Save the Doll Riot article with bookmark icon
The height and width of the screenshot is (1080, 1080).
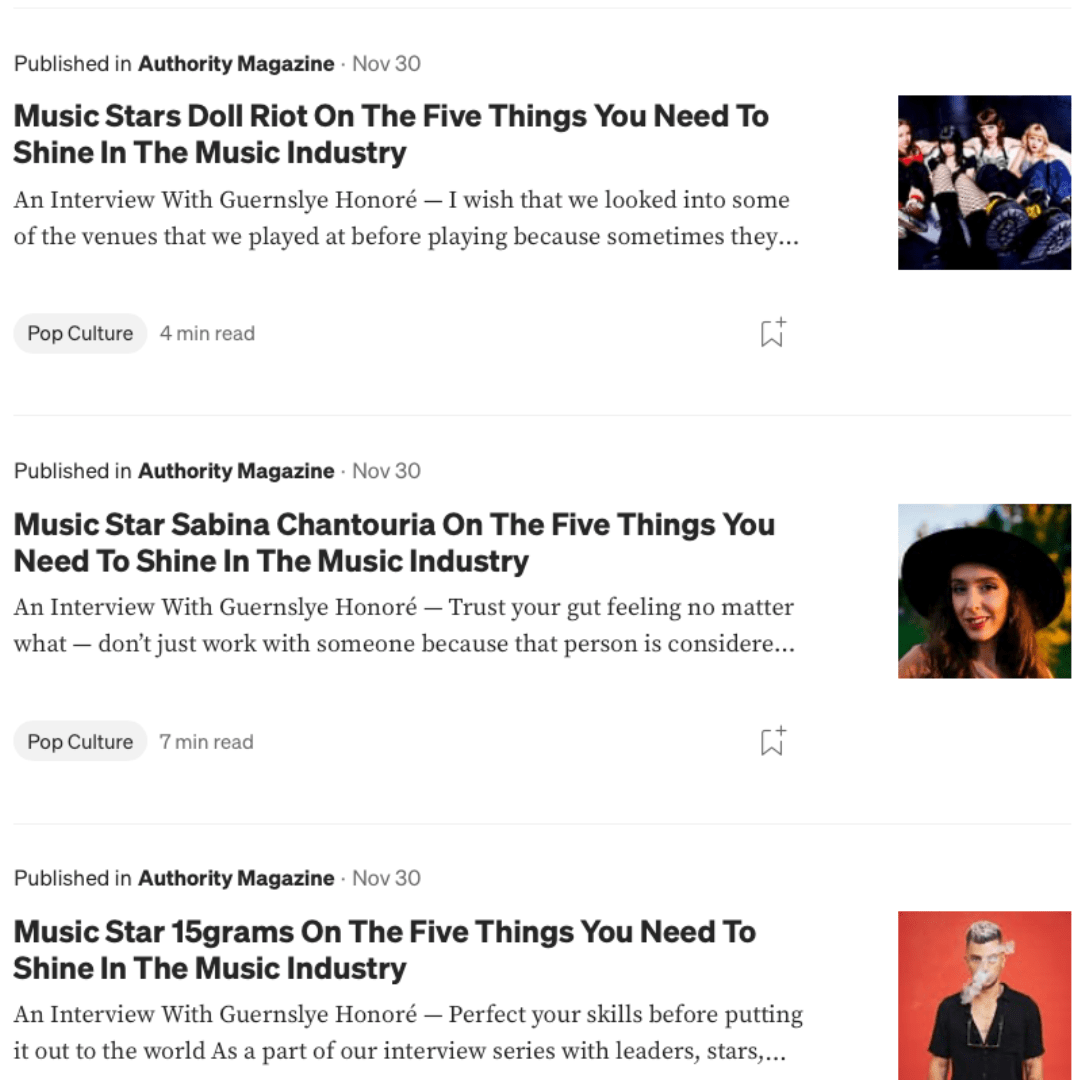[772, 333]
